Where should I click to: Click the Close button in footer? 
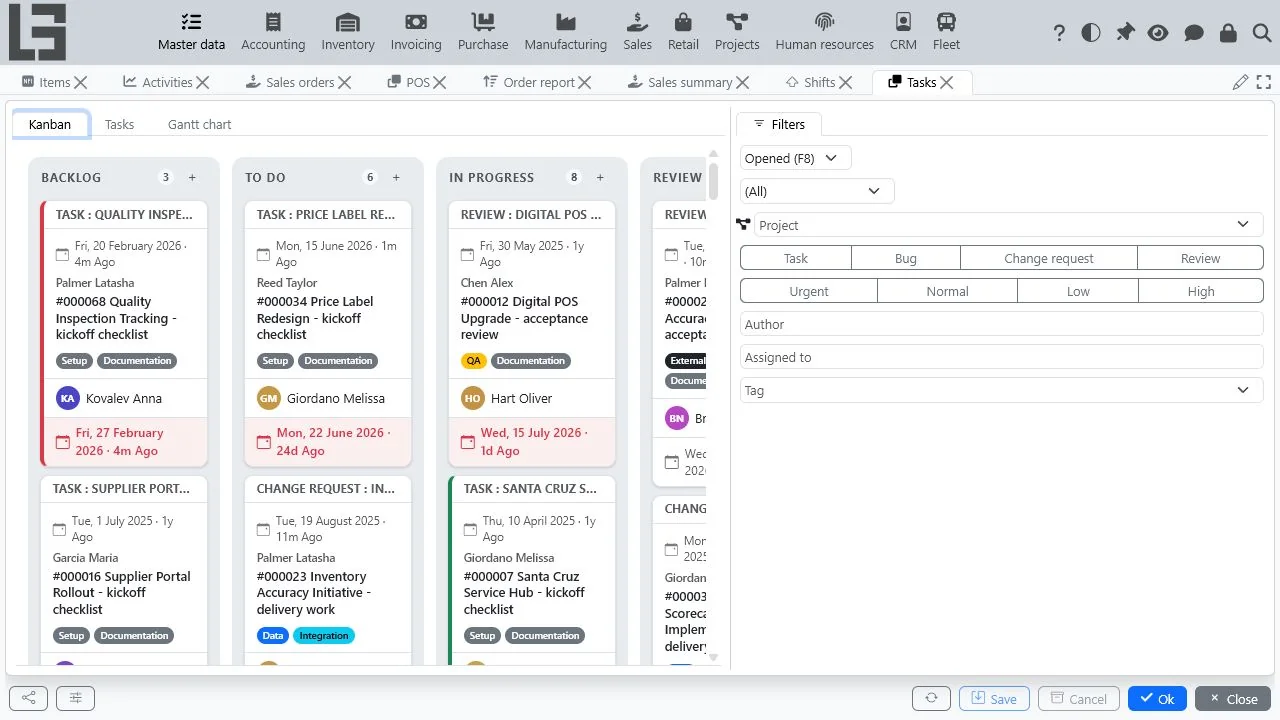click(1233, 698)
